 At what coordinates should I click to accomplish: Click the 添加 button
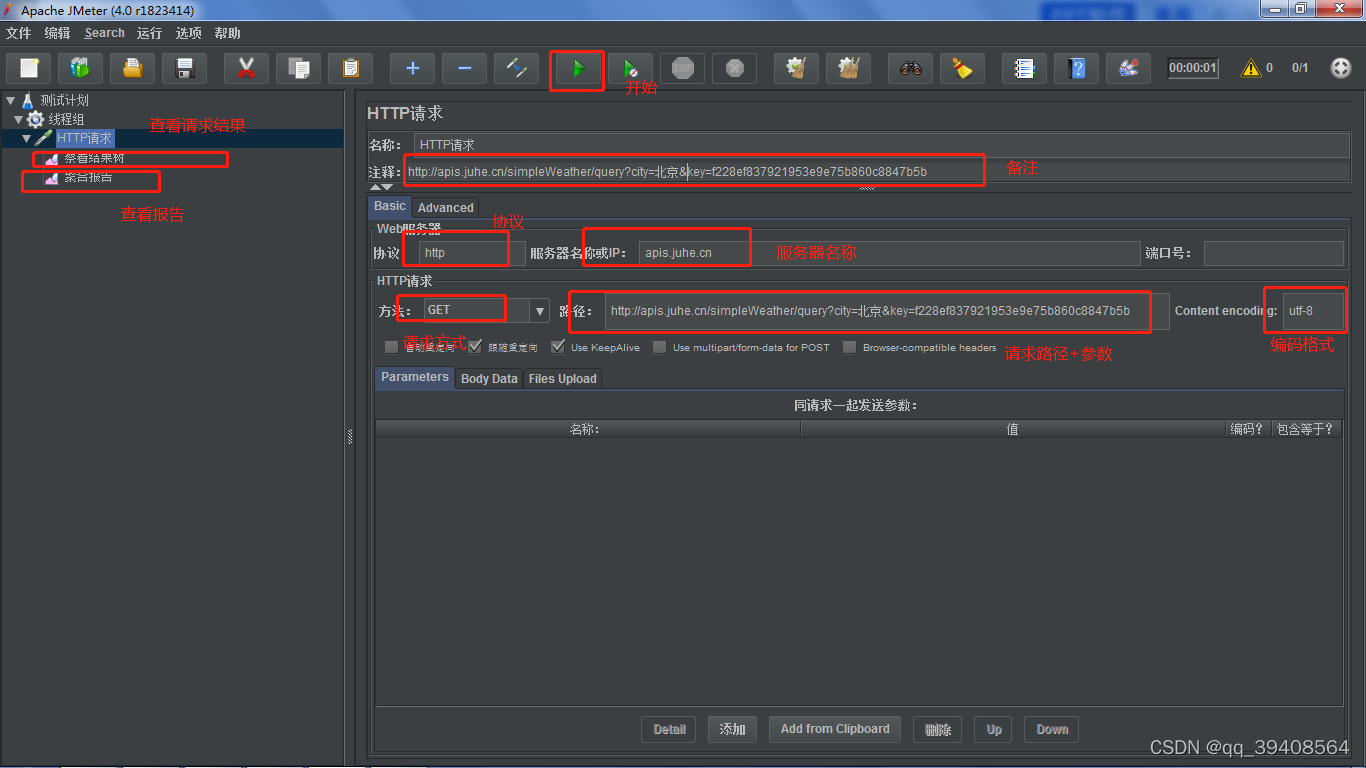point(732,729)
